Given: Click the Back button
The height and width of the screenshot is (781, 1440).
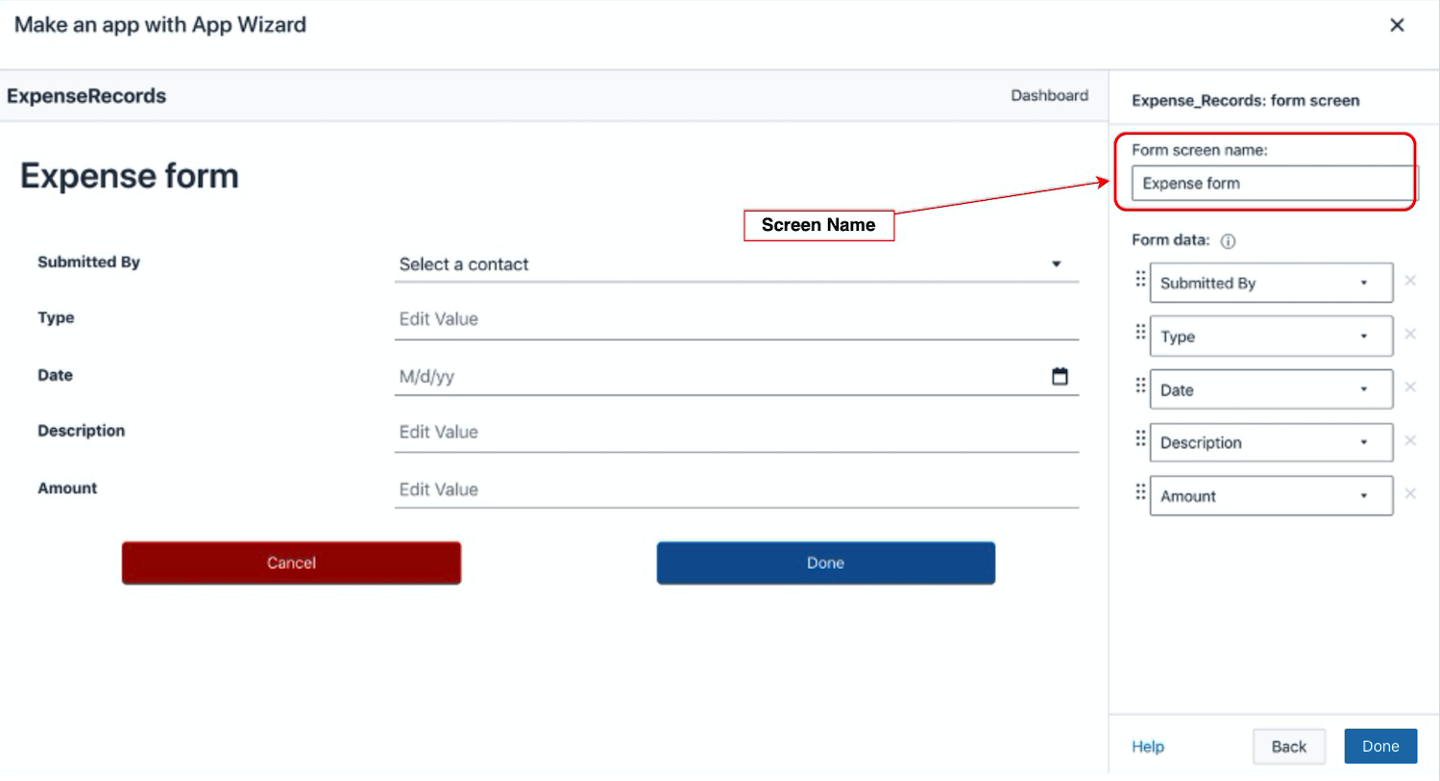Looking at the screenshot, I should (1289, 747).
